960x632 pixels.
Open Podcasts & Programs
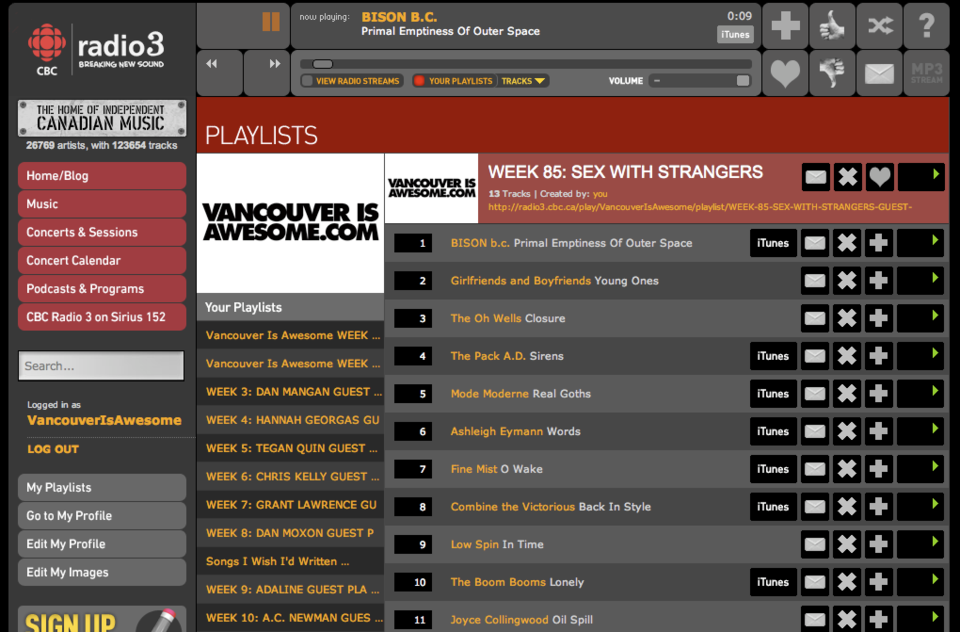102,288
